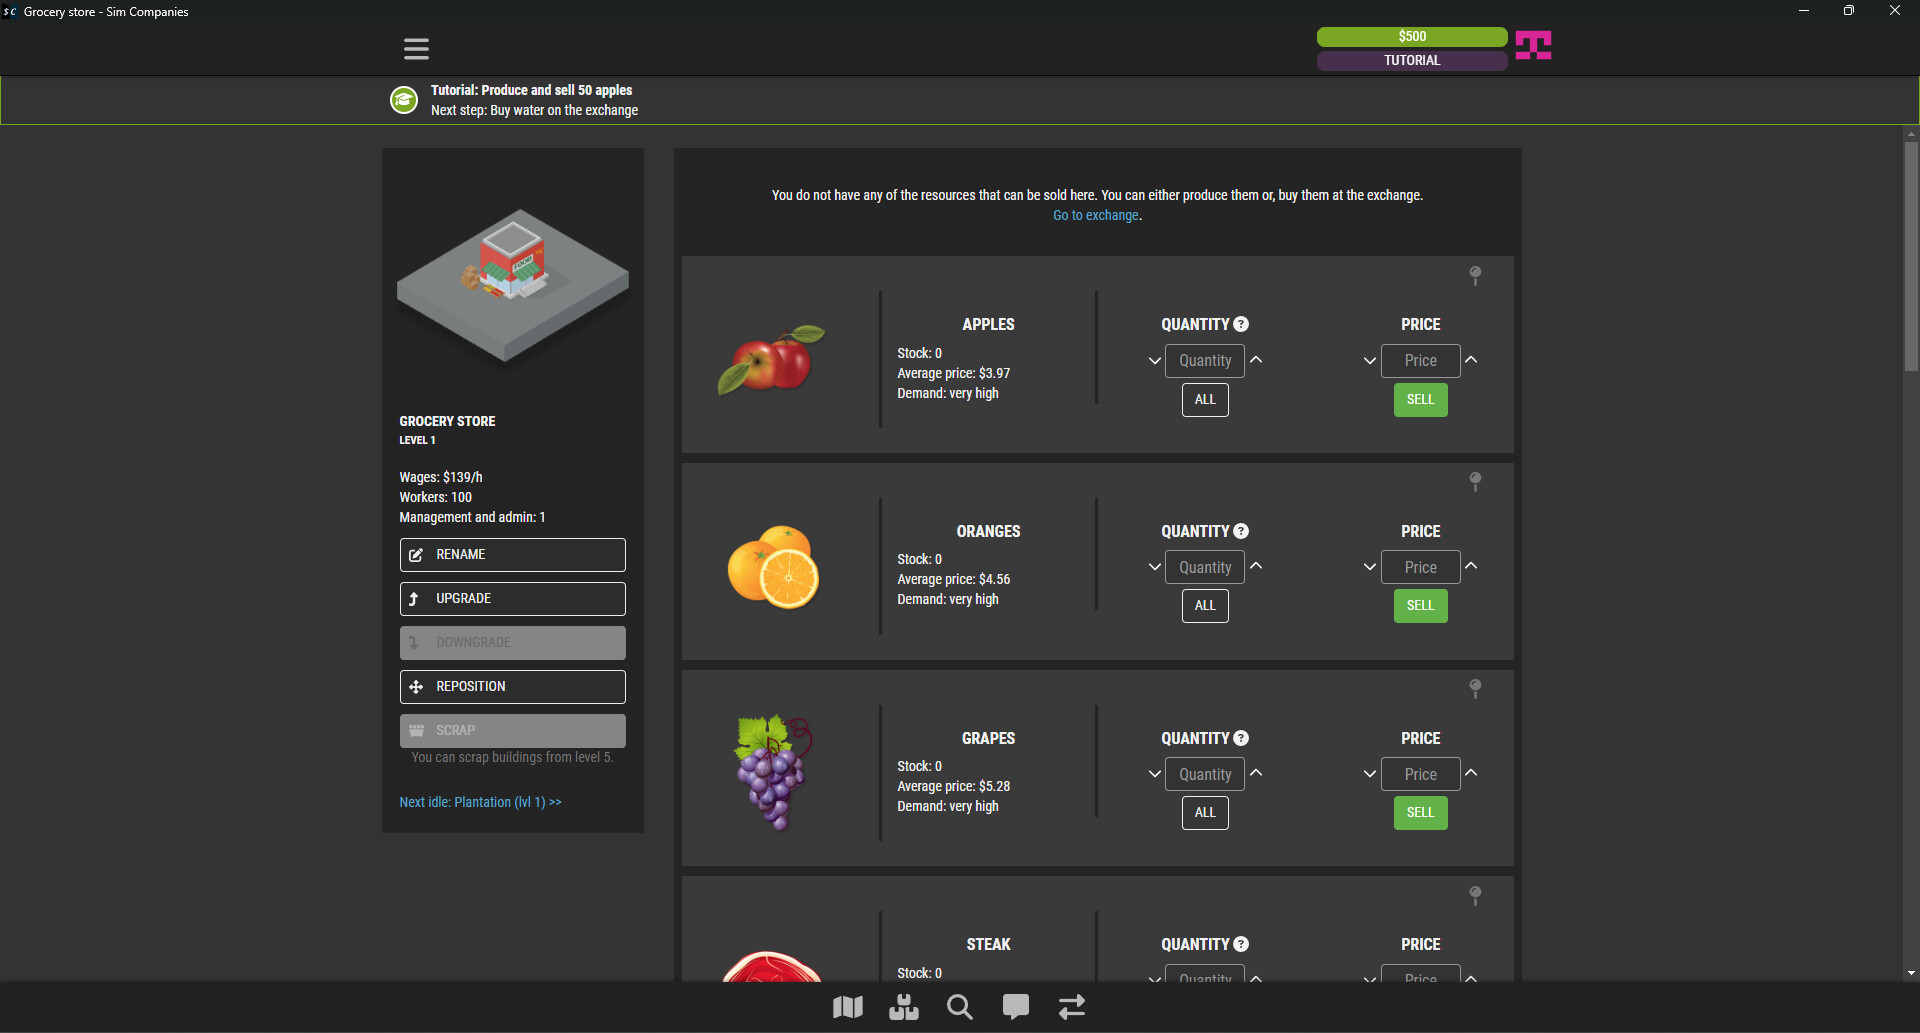
Task: Open the chat bubble icon
Action: 1015,1007
